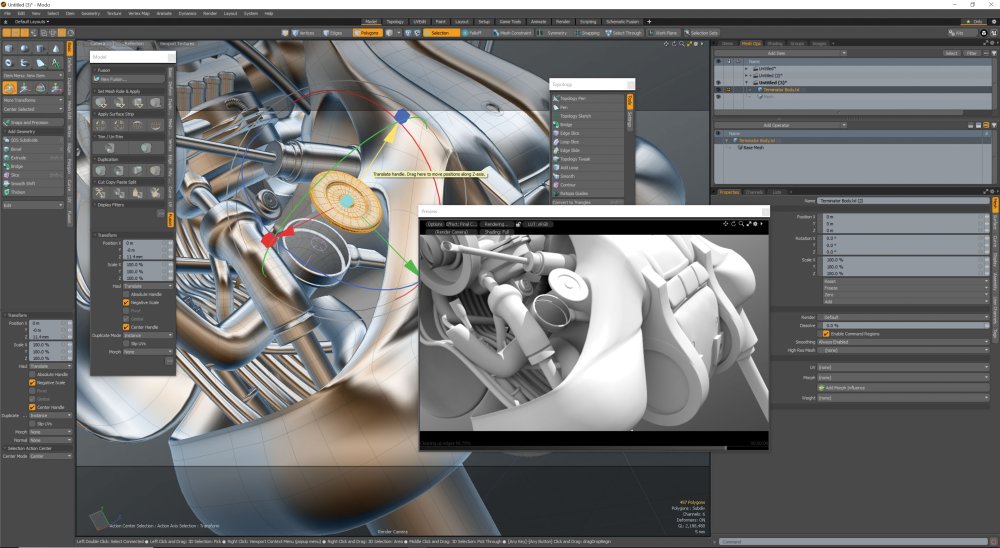Image resolution: width=1000 pixels, height=548 pixels.
Task: Toggle Absolute Handle in the Model panel
Action: click(x=126, y=294)
